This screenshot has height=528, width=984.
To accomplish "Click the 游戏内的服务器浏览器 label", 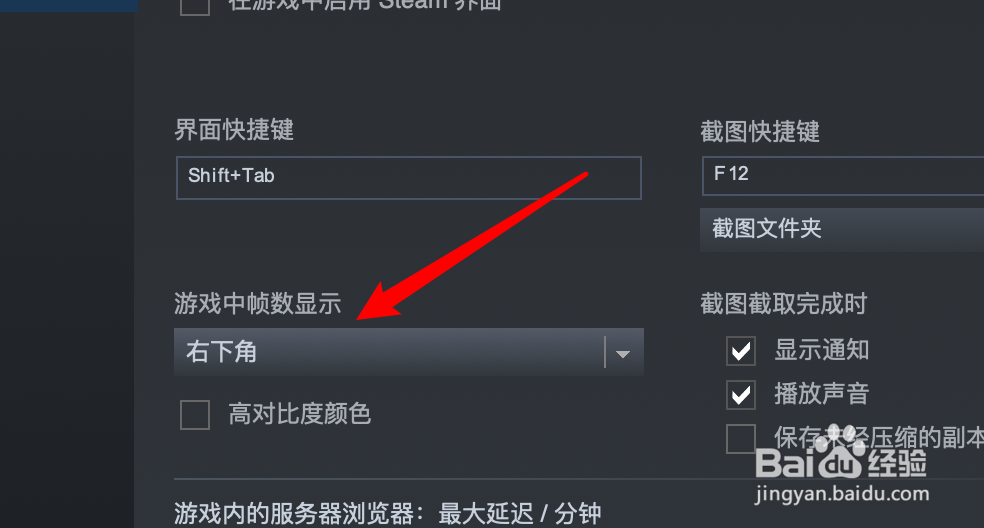I will (x=294, y=514).
